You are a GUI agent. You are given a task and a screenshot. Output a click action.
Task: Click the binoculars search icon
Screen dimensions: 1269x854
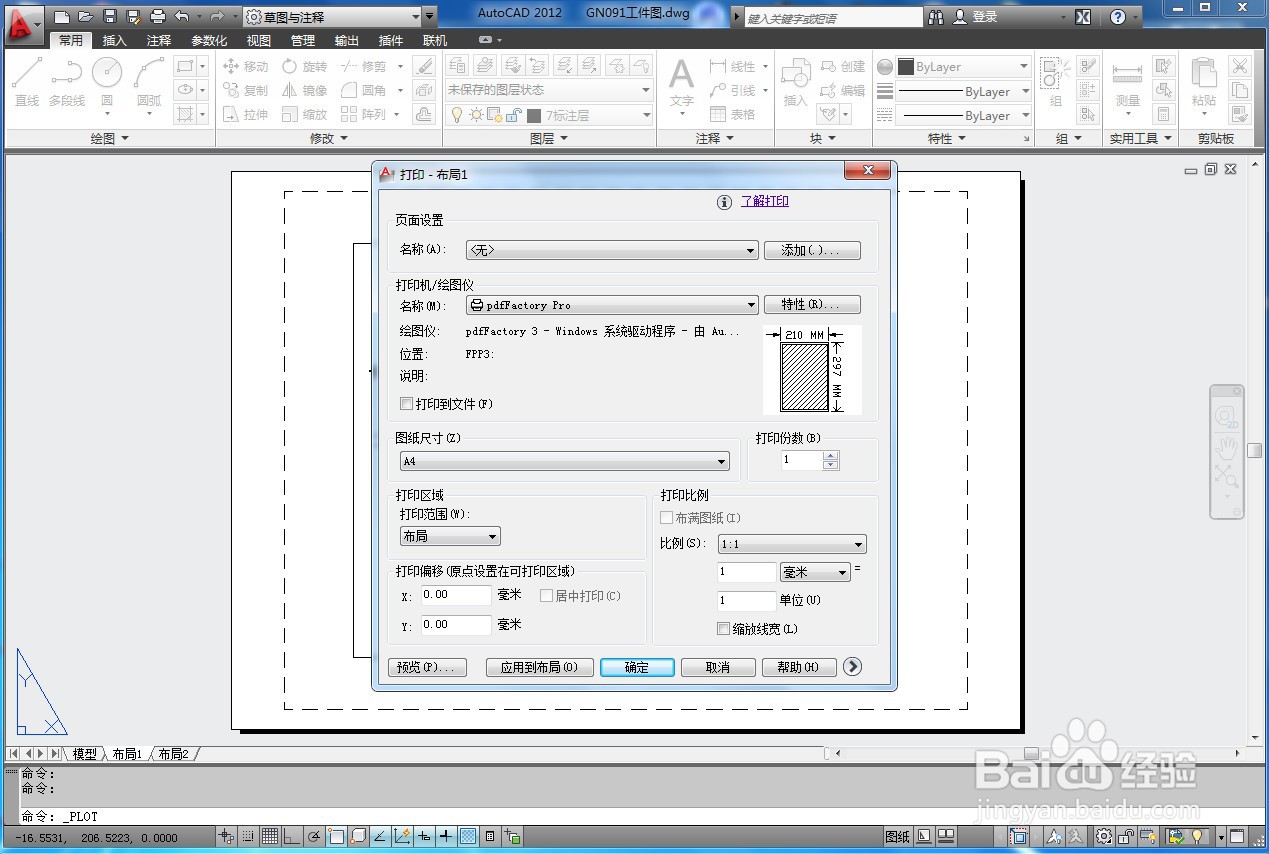[x=936, y=17]
